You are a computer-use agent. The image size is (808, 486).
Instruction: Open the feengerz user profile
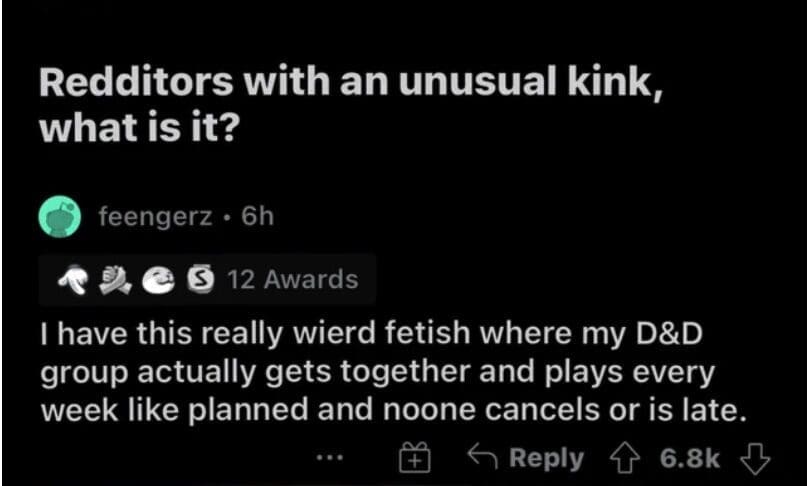(154, 217)
